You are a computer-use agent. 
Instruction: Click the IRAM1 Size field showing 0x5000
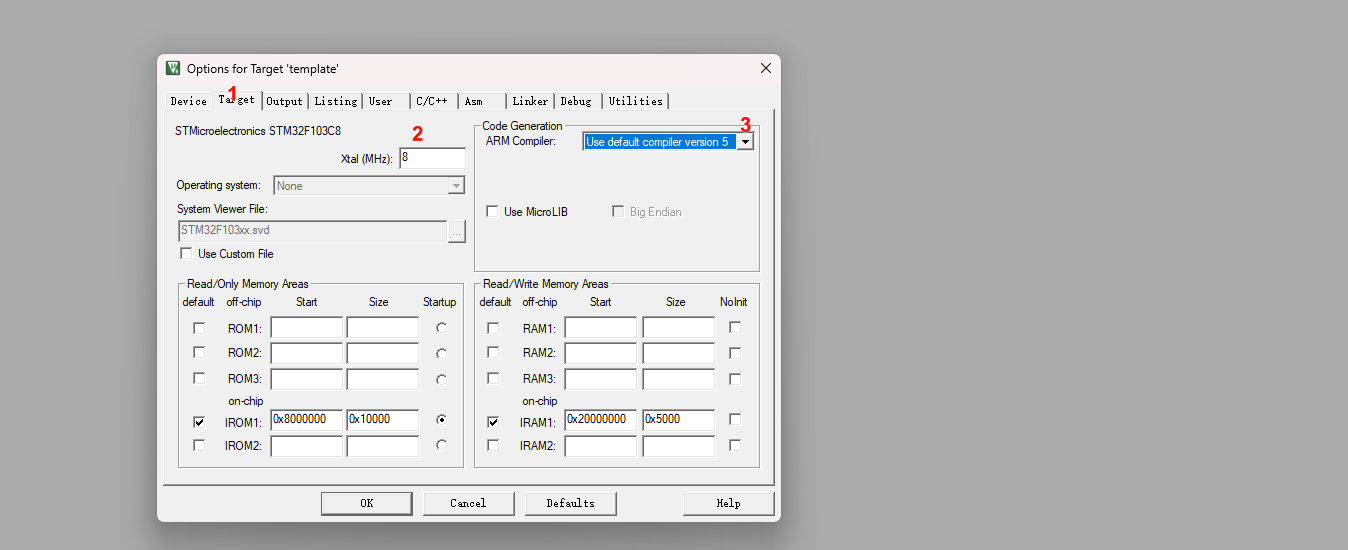click(x=678, y=420)
